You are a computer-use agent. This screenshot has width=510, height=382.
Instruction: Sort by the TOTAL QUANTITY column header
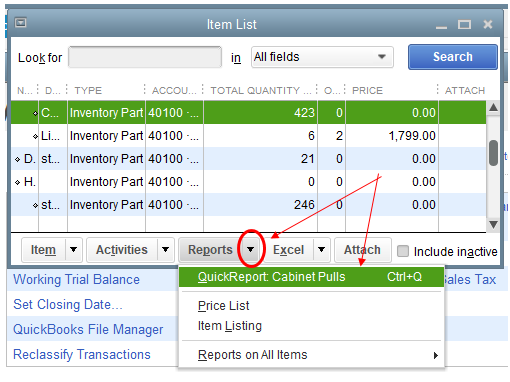tap(261, 90)
